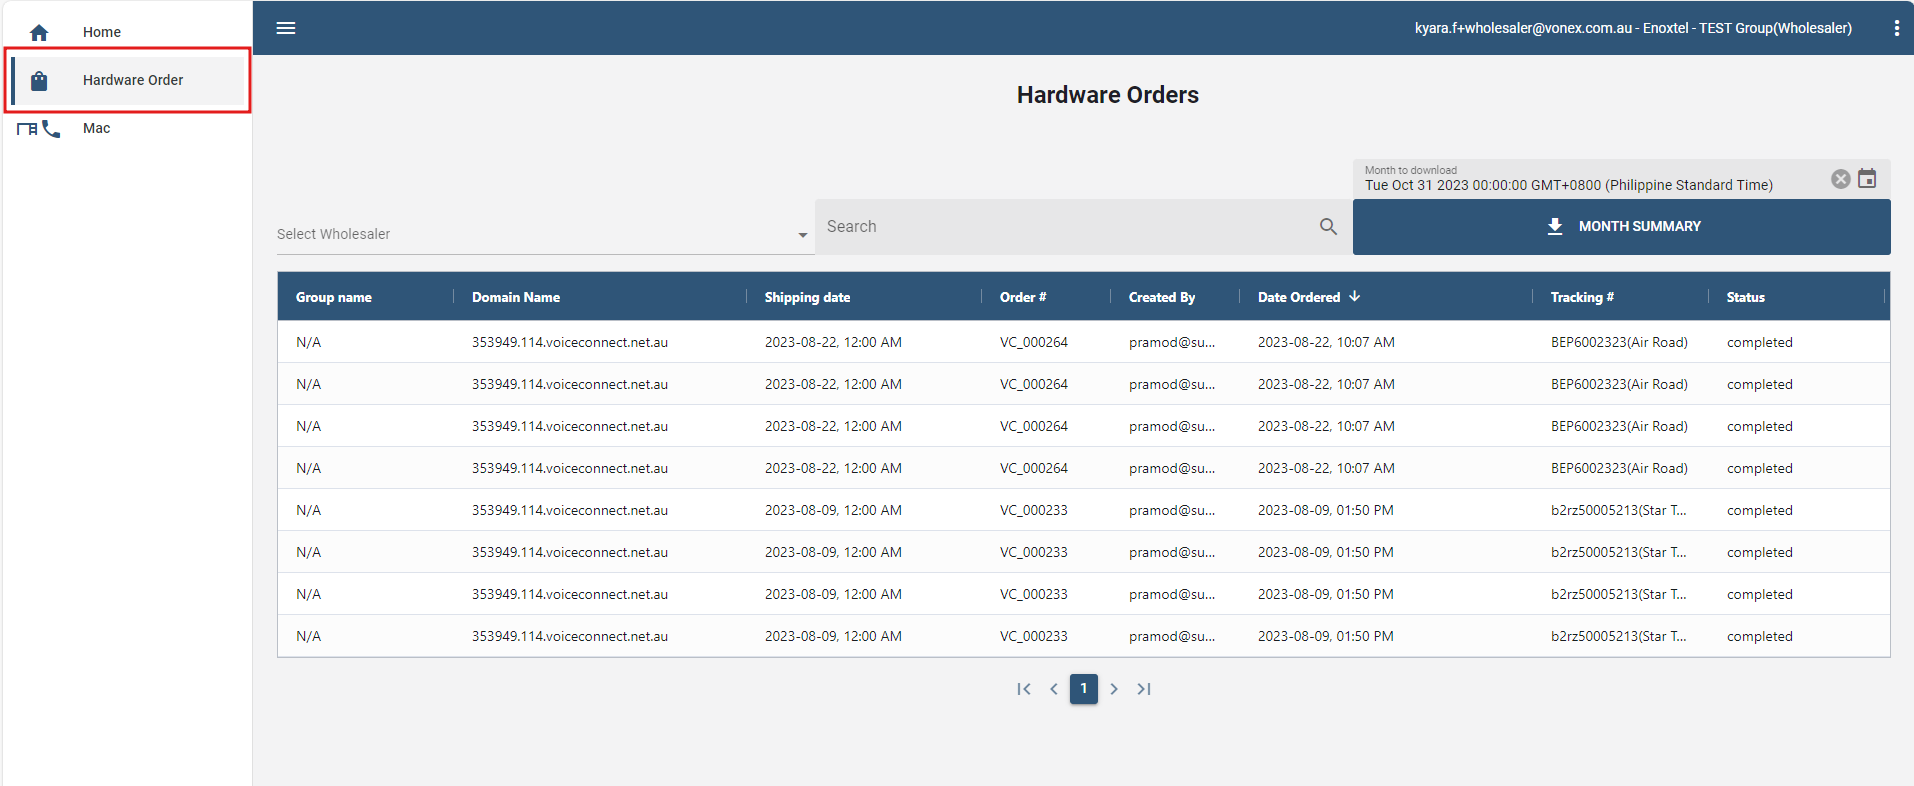Click the Home house icon
This screenshot has width=1914, height=786.
(x=39, y=33)
